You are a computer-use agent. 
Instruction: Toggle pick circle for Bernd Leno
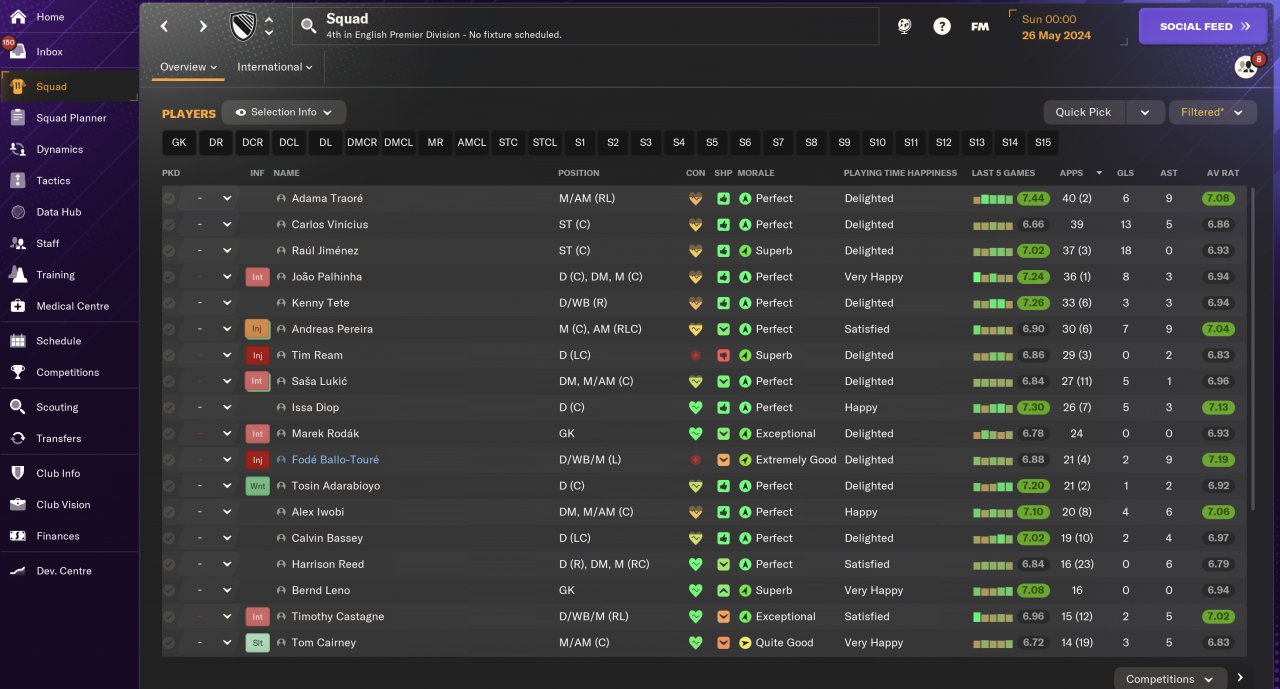[169, 590]
